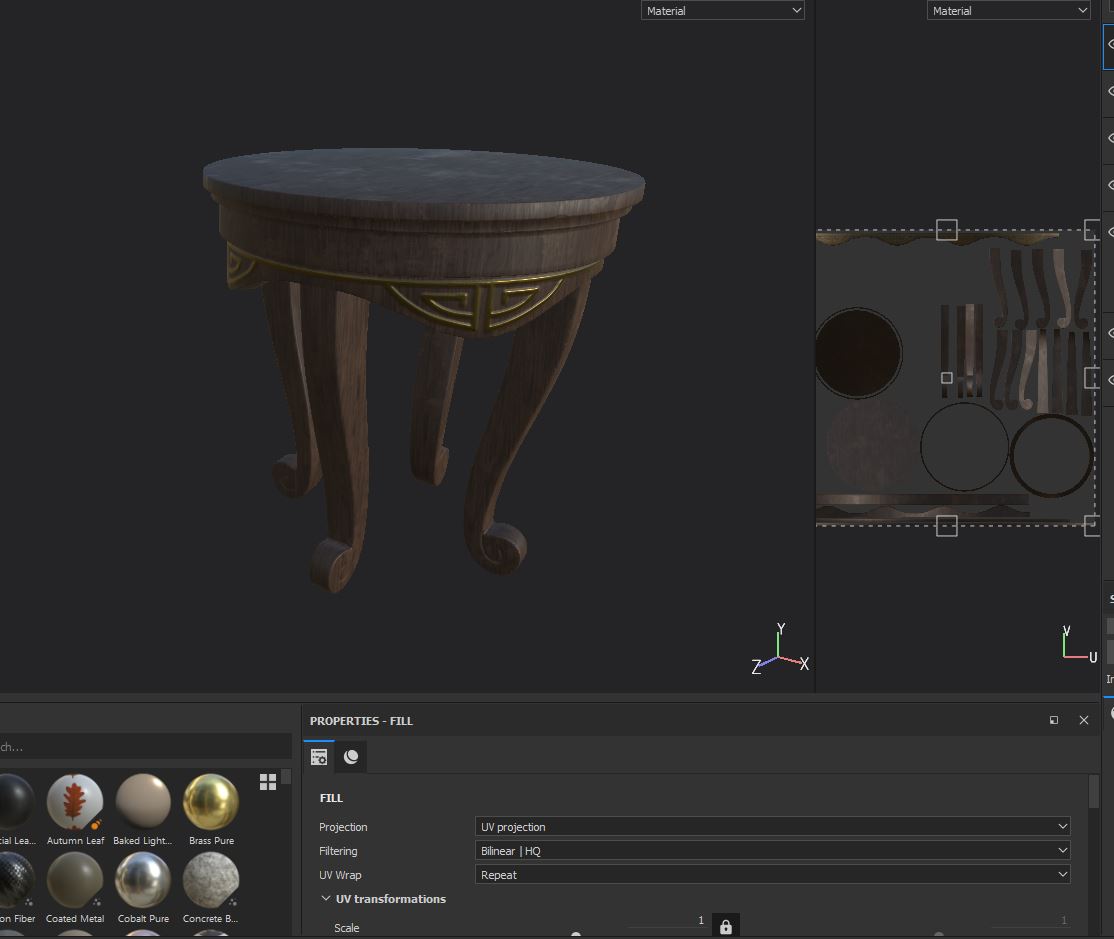The width and height of the screenshot is (1114, 939).
Task: Click the top-center UV transform handle
Action: (x=946, y=230)
